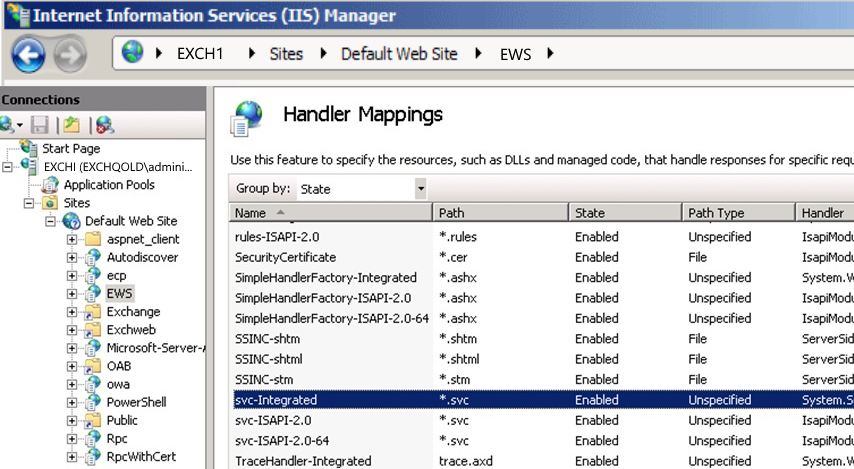Click the Delete Connection icon in Connections toolbar
The width and height of the screenshot is (854, 469).
[105, 125]
